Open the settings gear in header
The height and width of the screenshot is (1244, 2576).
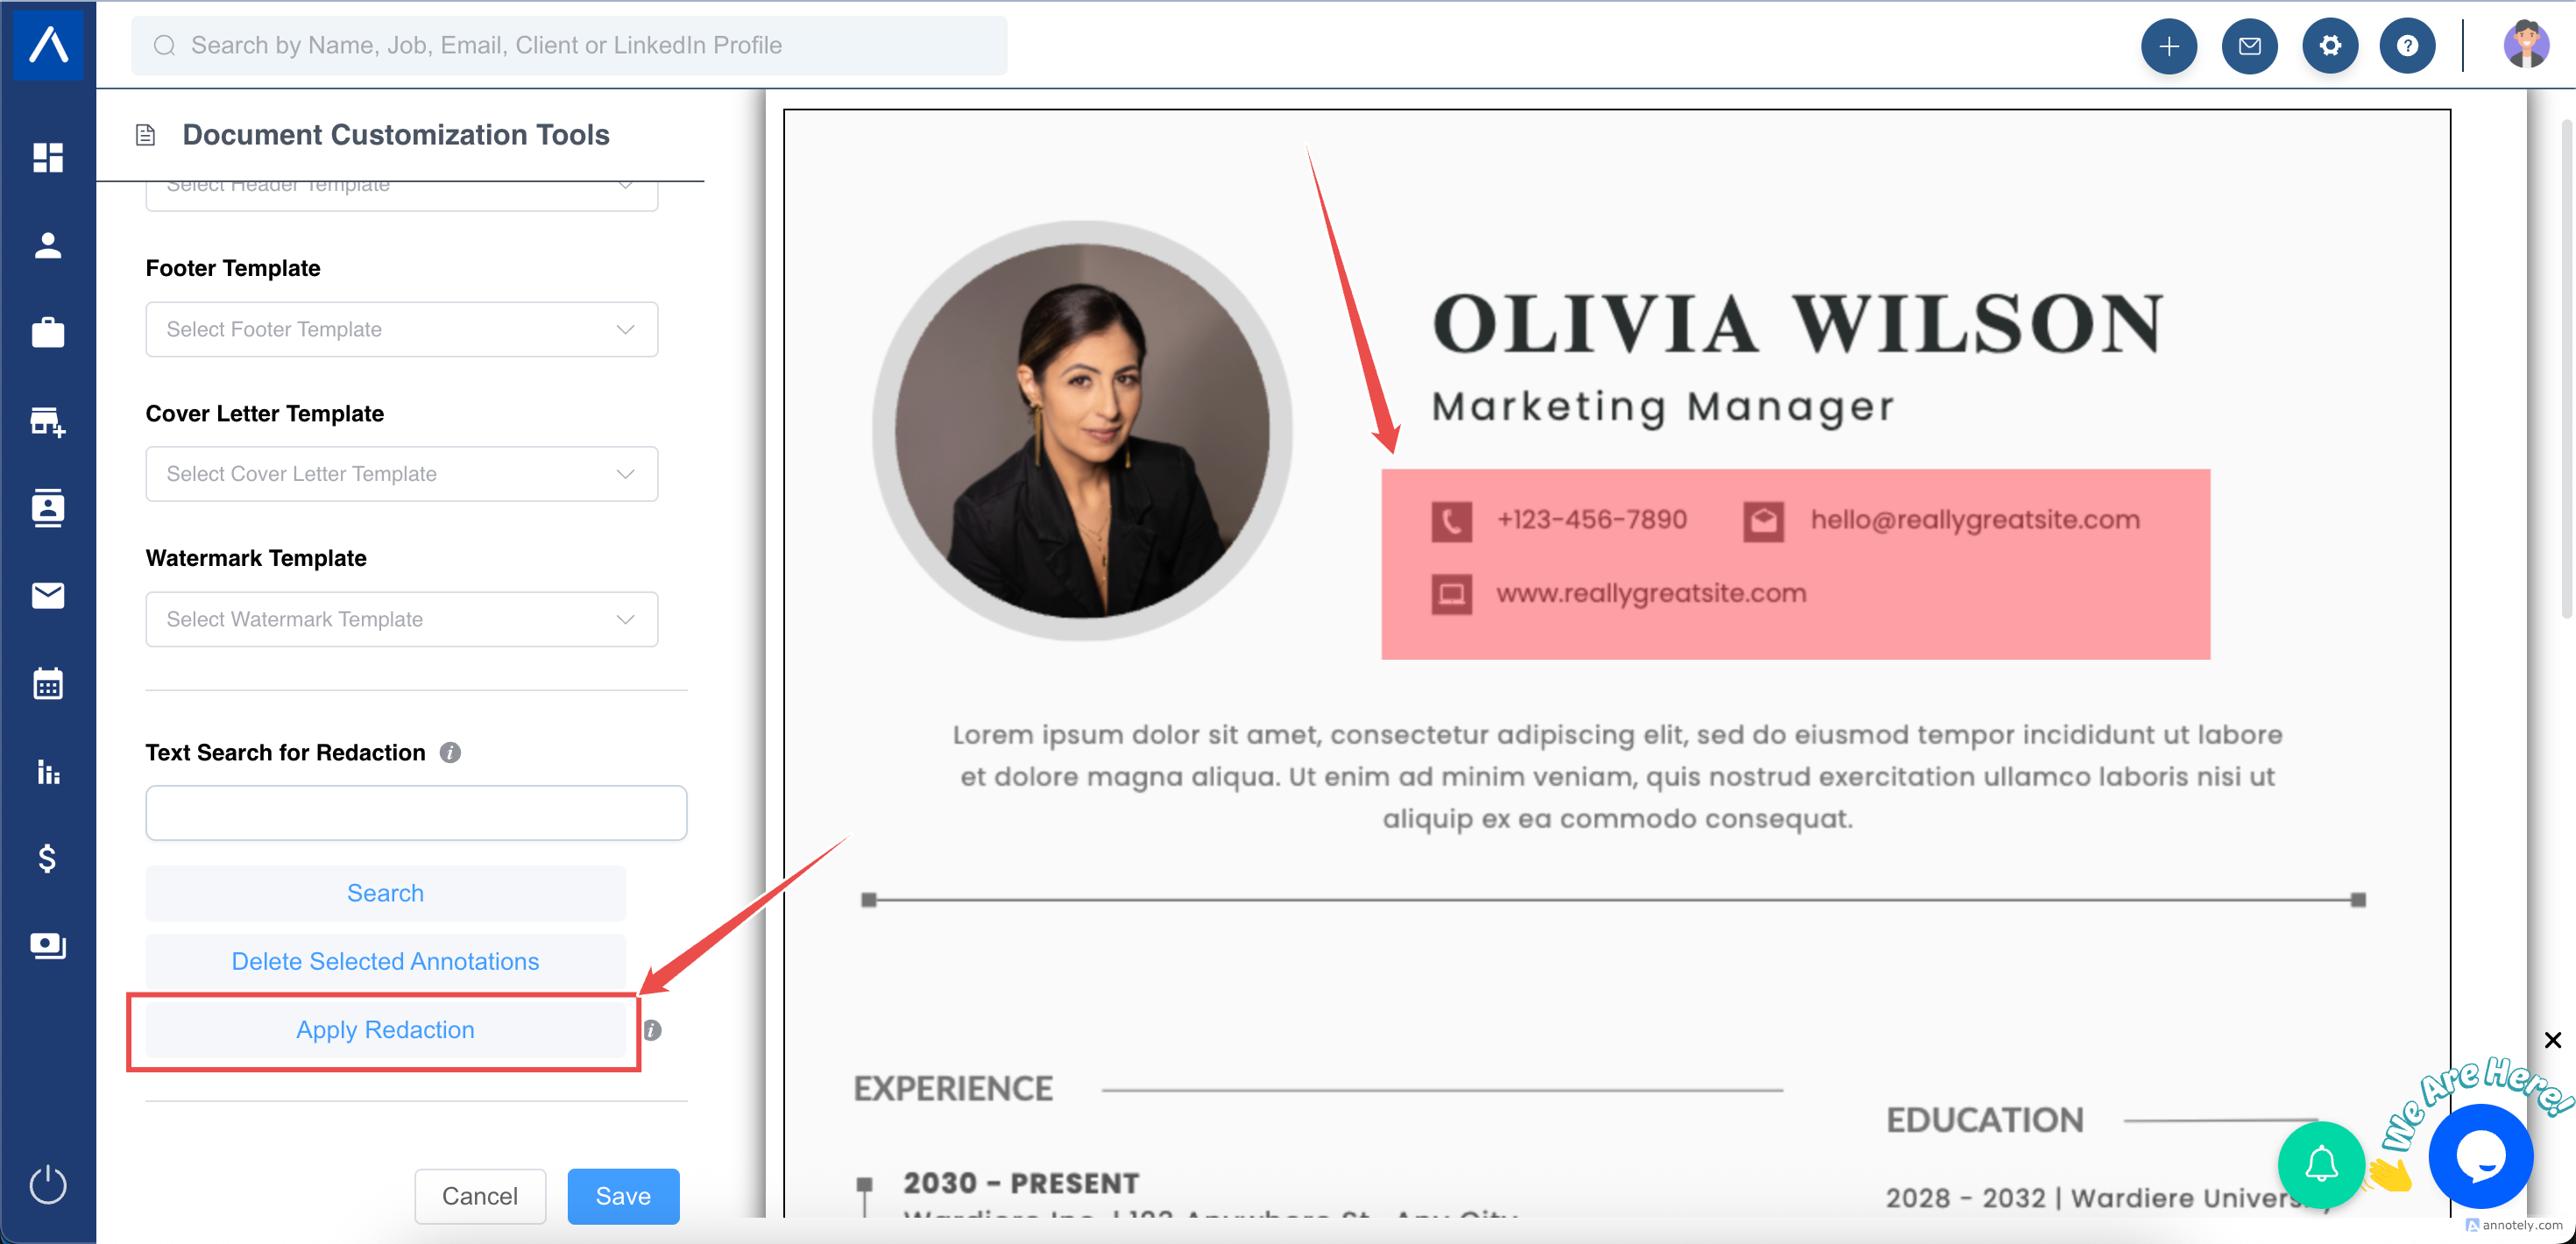tap(2329, 46)
